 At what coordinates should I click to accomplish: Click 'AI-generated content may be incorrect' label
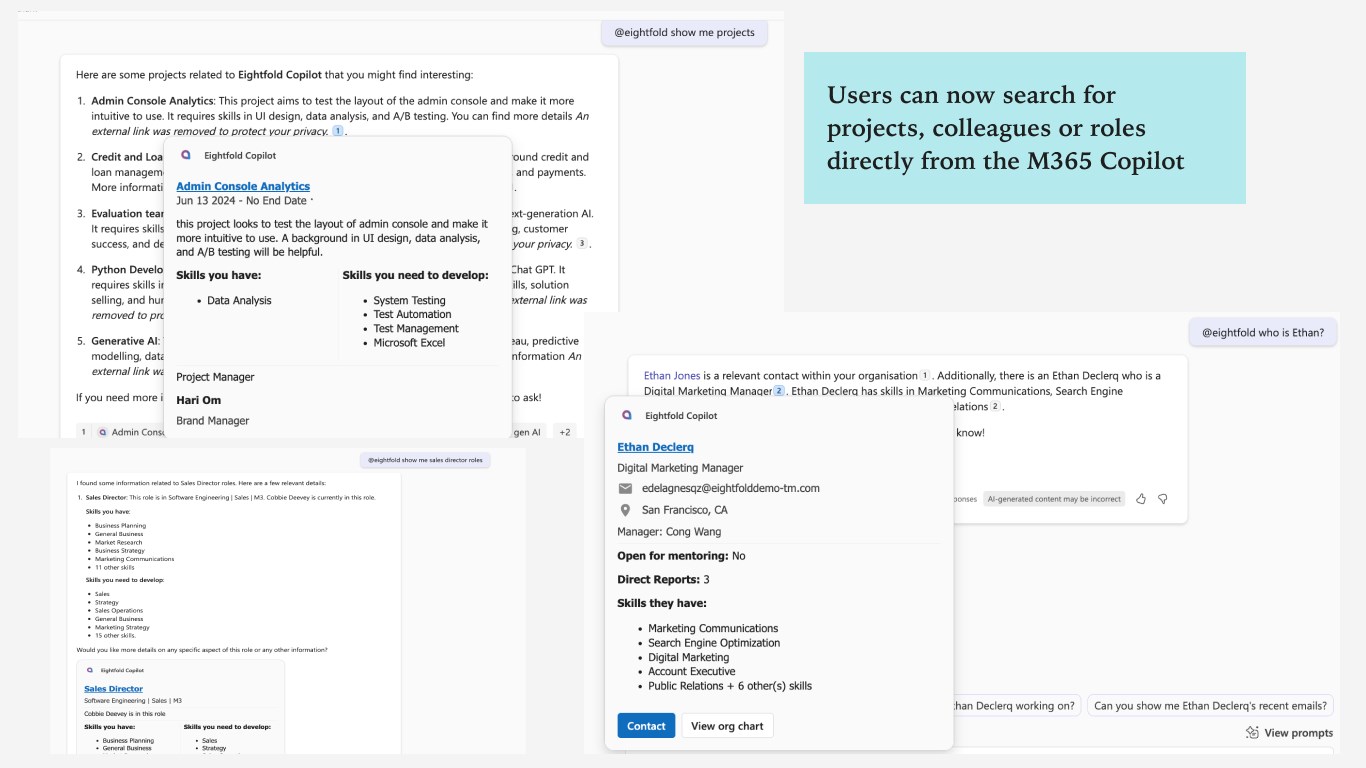(x=1054, y=498)
